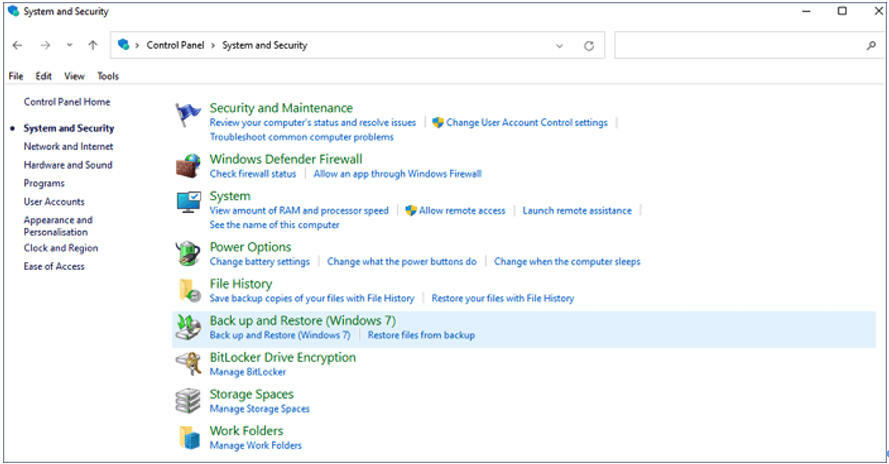Image resolution: width=889 pixels, height=464 pixels.
Task: Refresh the Control Panel view
Action: click(589, 46)
